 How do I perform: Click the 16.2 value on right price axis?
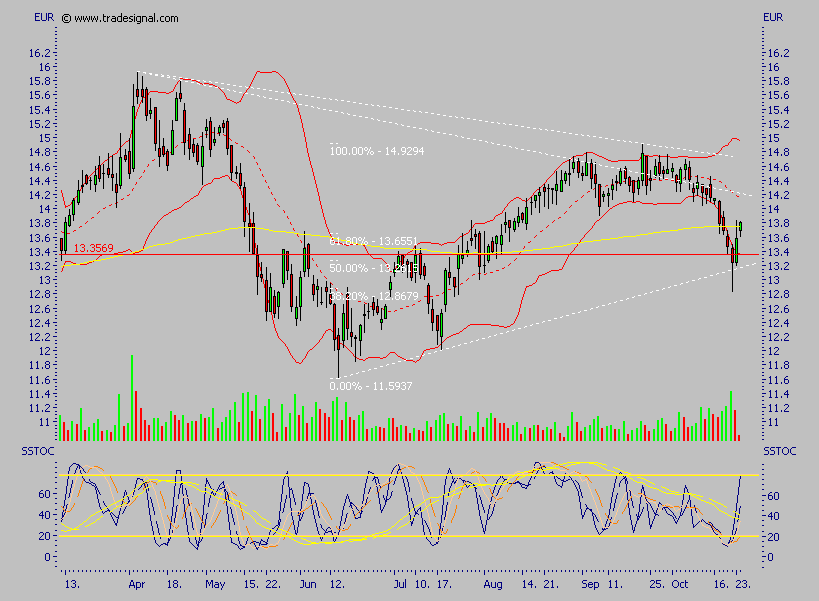pos(778,53)
